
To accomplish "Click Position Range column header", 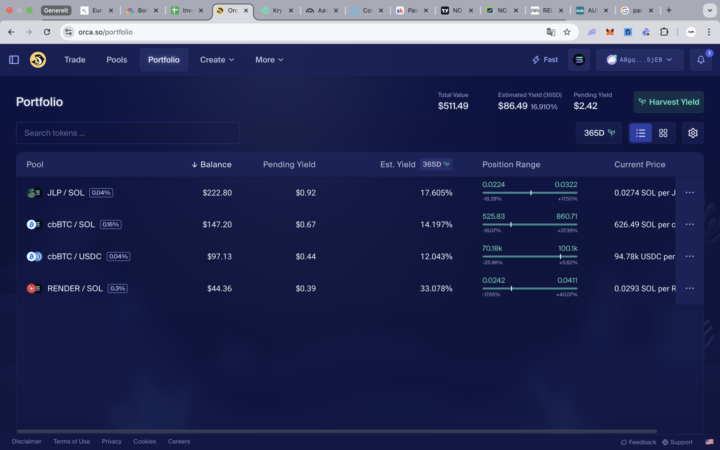I will pyautogui.click(x=511, y=164).
